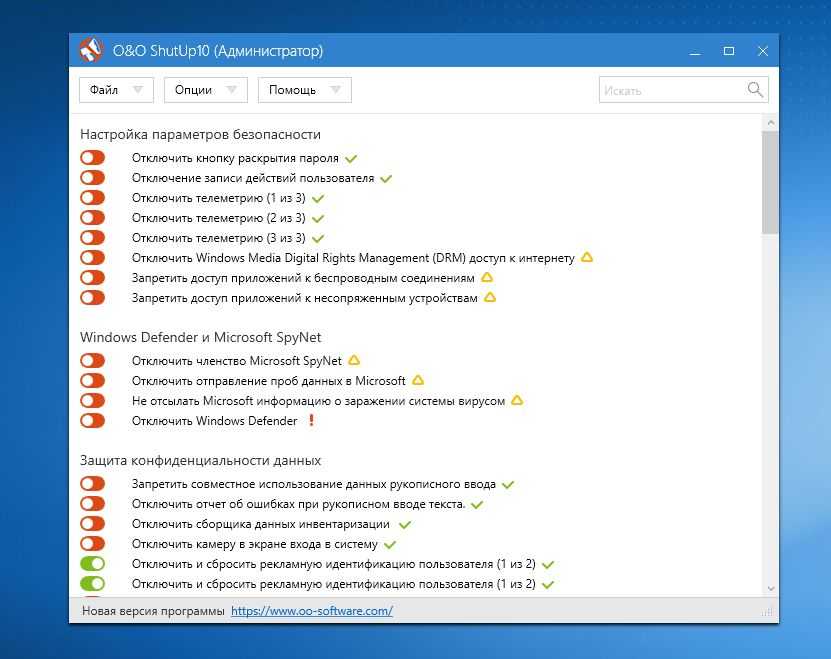Click the scroll down arrow of settings list
Image resolution: width=831 pixels, height=659 pixels.
tap(770, 589)
